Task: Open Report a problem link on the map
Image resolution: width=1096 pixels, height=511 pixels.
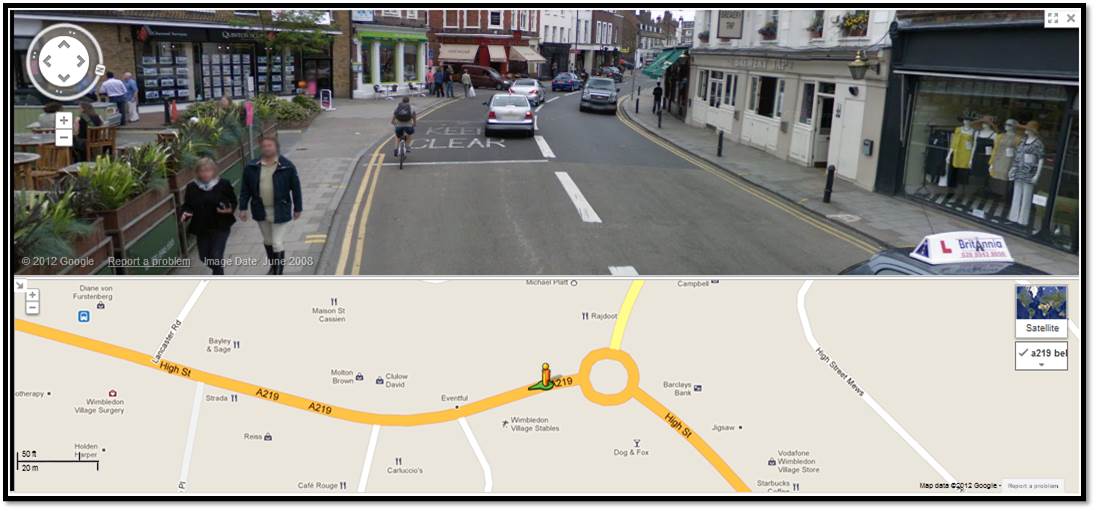Action: point(1032,486)
